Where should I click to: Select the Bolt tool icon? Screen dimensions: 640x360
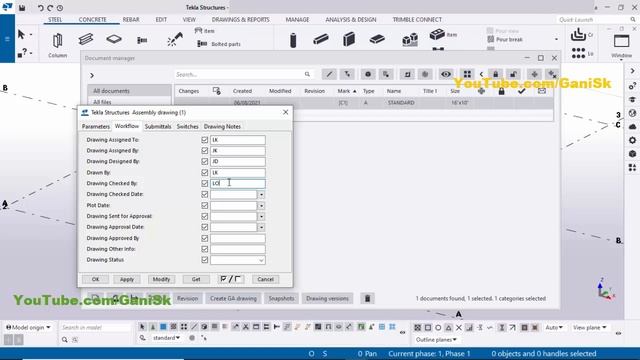[142, 40]
